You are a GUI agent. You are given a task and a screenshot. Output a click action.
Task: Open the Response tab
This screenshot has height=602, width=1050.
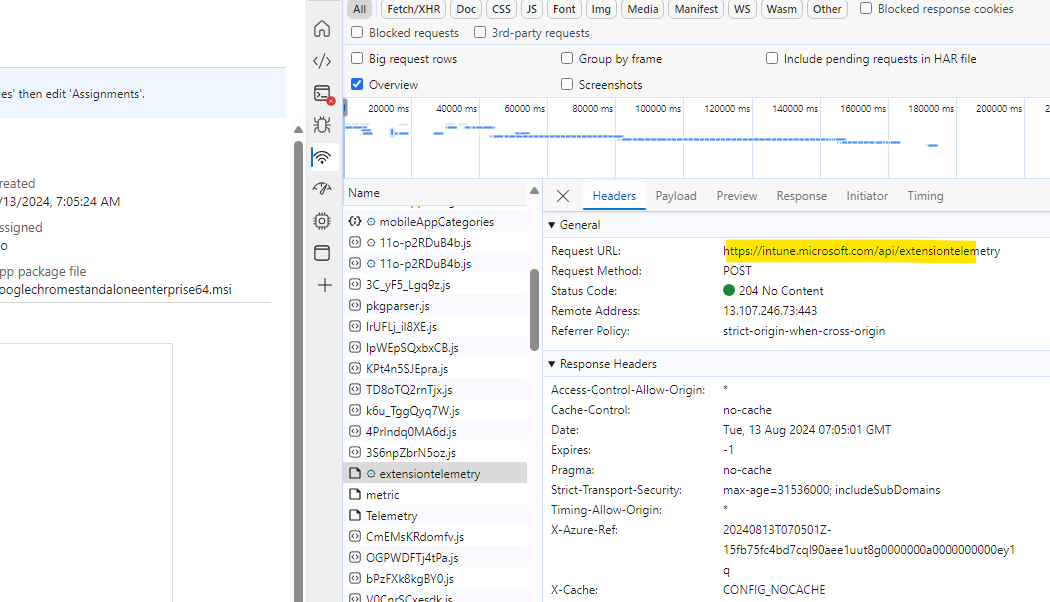pyautogui.click(x=802, y=196)
